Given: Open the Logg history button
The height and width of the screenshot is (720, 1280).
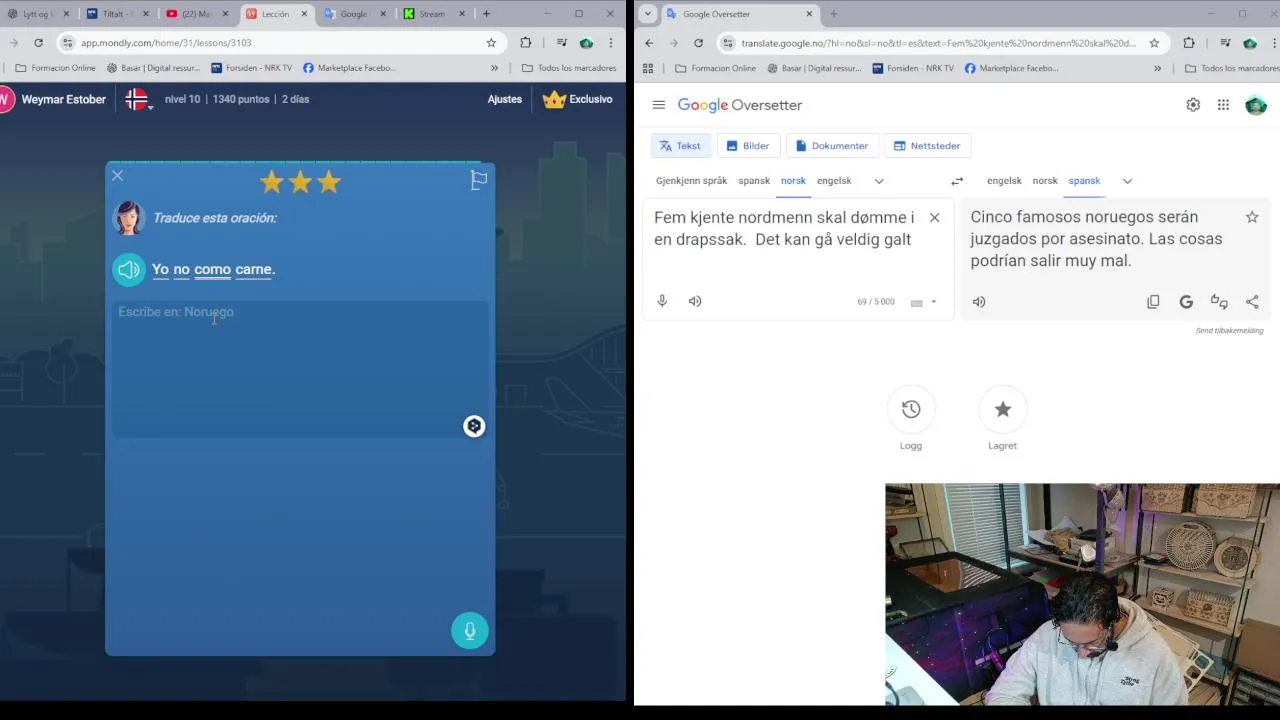Looking at the screenshot, I should pos(911,409).
